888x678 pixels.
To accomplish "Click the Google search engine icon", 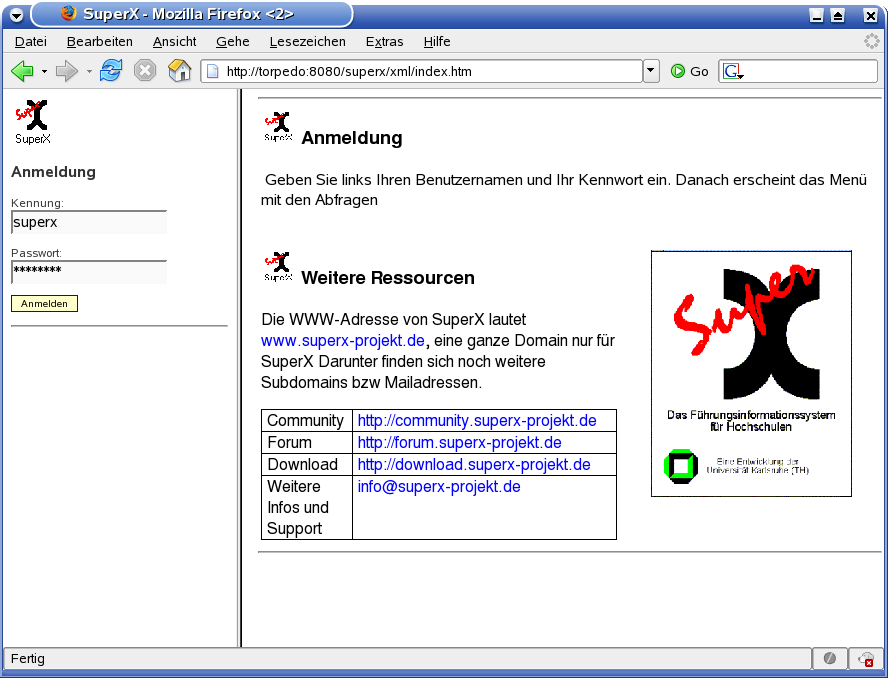I will (x=731, y=71).
